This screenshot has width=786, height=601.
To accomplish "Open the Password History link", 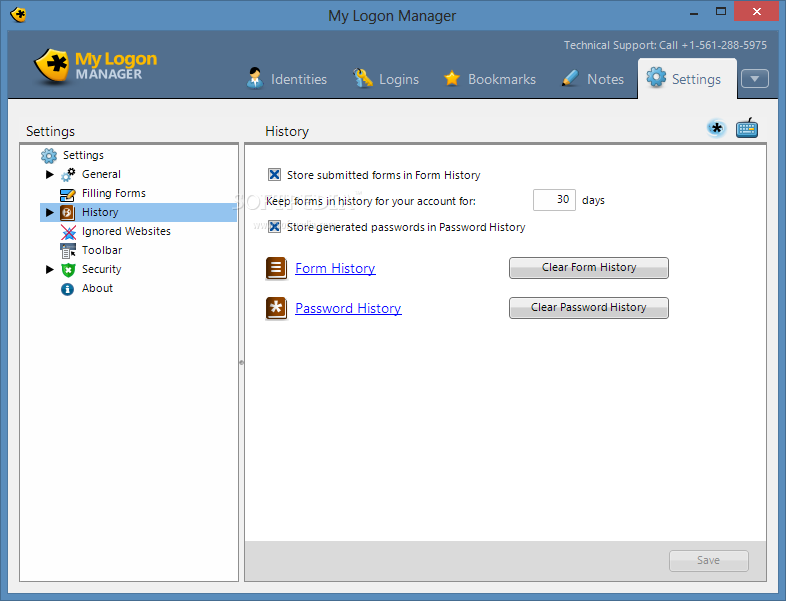I will pos(348,309).
